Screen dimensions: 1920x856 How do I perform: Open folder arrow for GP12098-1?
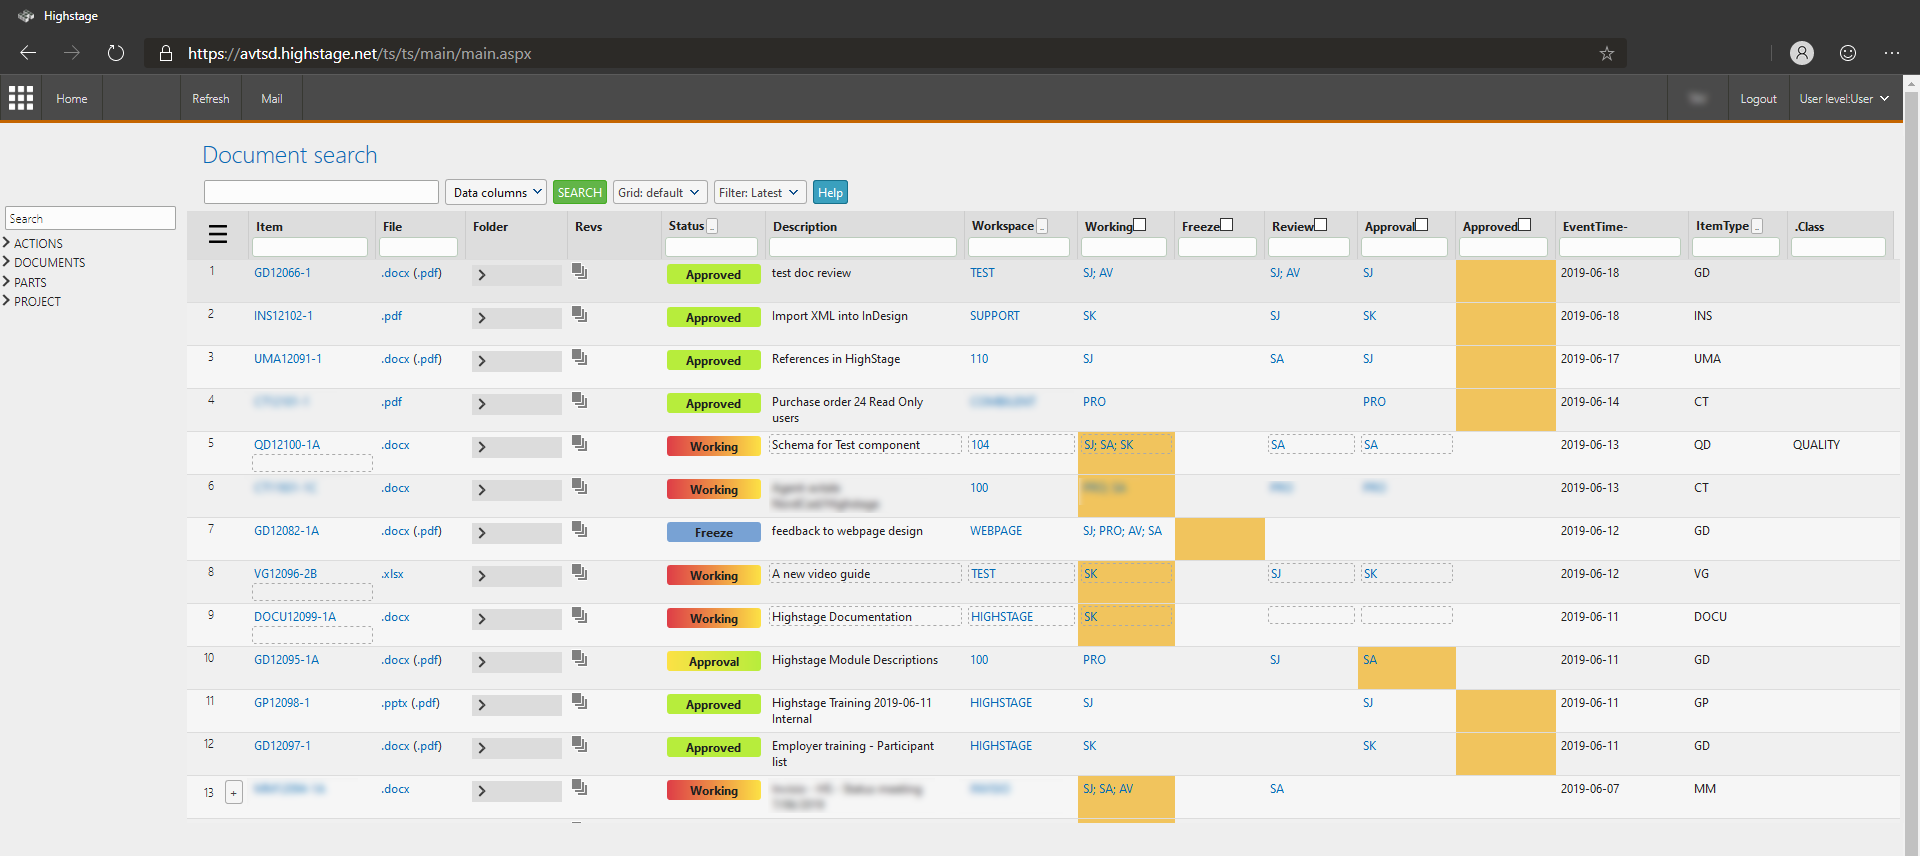482,705
